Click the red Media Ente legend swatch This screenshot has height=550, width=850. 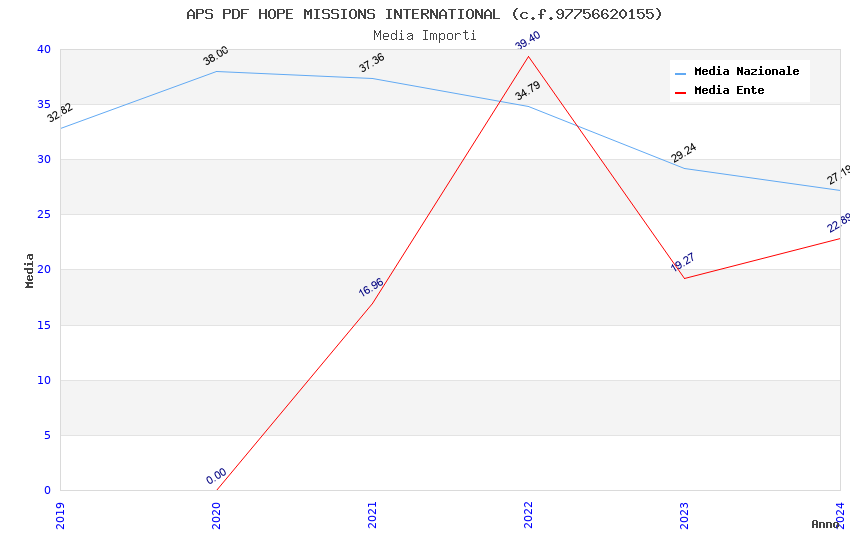[681, 92]
